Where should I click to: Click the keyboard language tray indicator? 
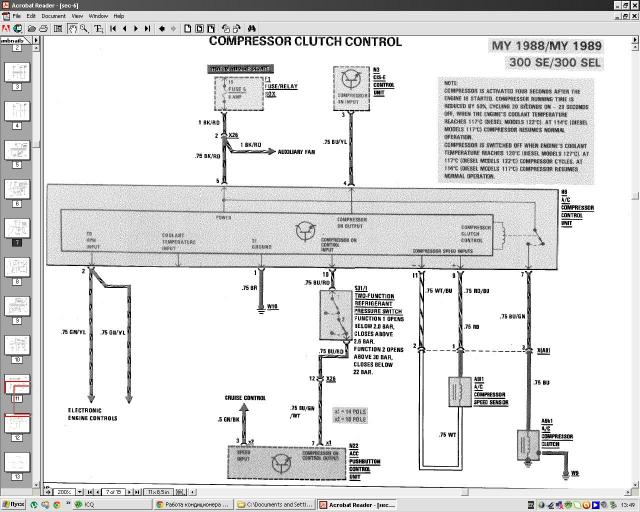click(x=531, y=505)
